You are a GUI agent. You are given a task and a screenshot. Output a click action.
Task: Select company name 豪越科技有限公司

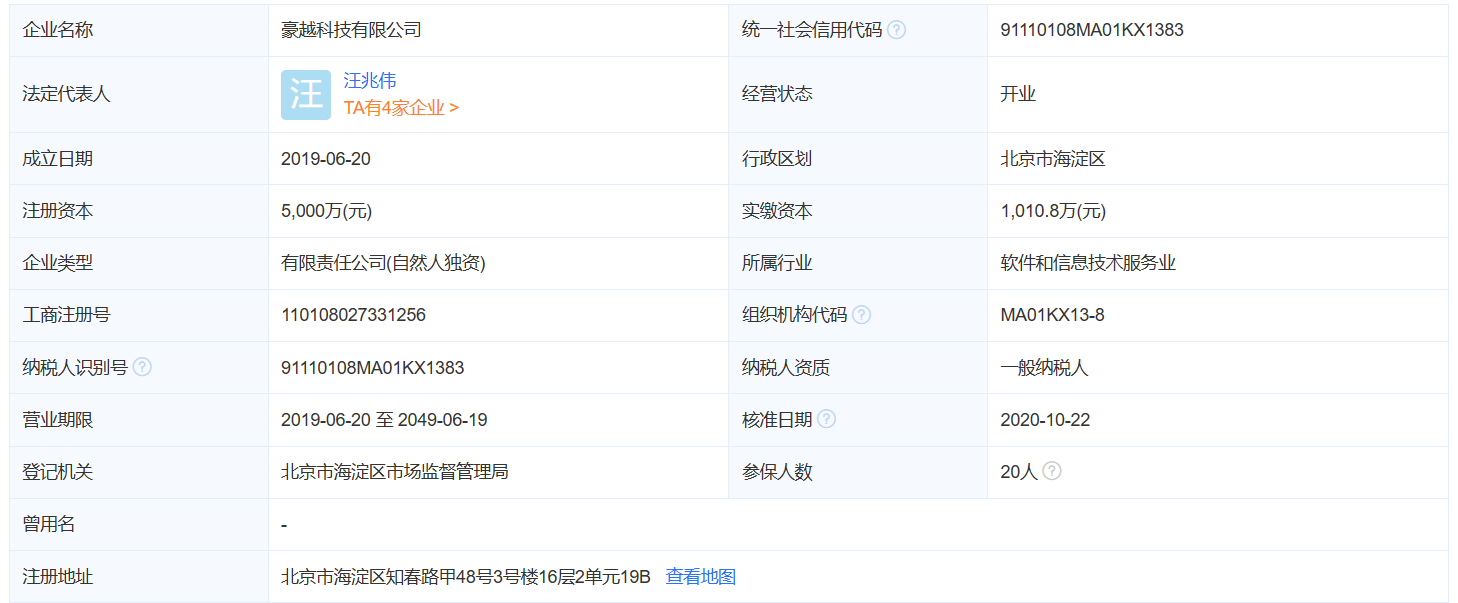tap(351, 30)
